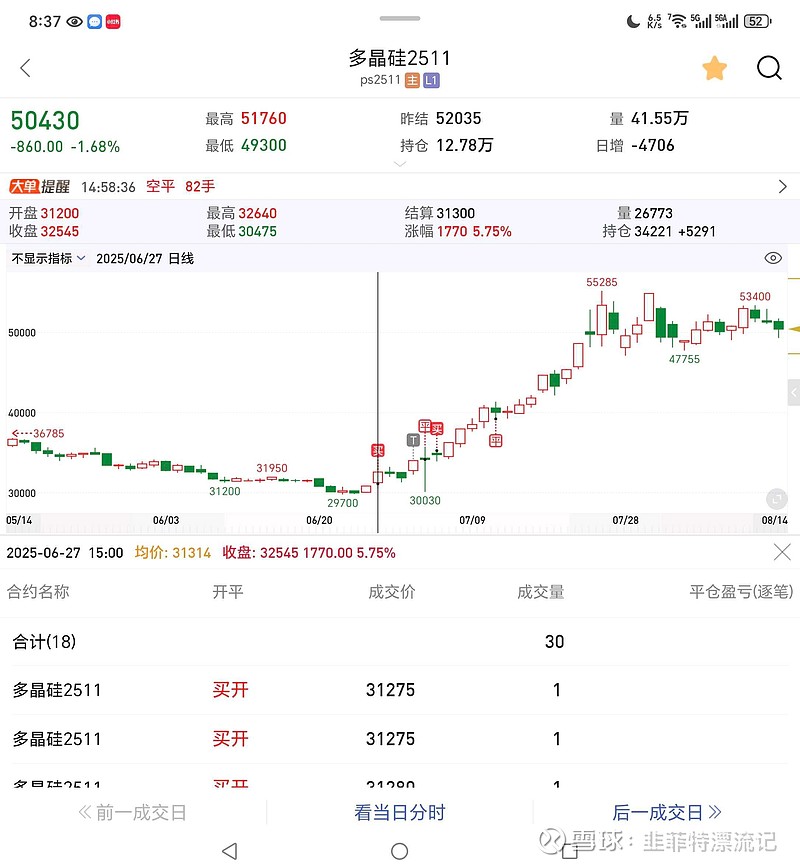The height and width of the screenshot is (866, 800).
Task: Close the trade detail panel
Action: pos(782,552)
